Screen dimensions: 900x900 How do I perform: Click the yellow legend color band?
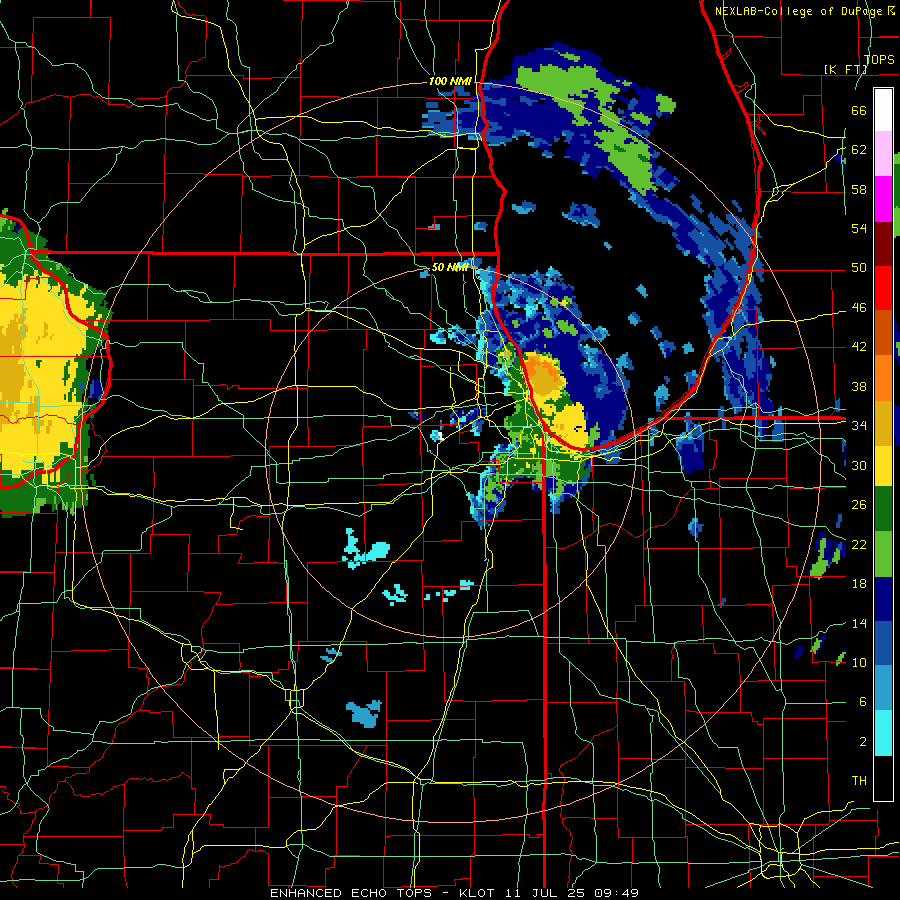click(883, 466)
